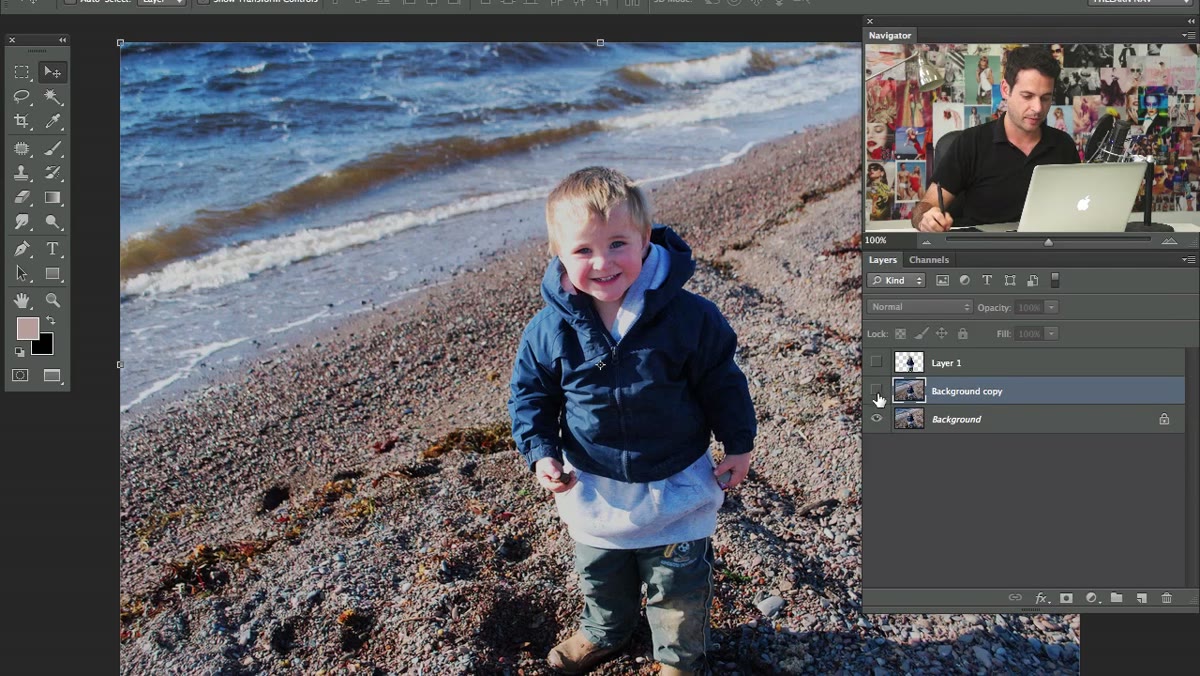The height and width of the screenshot is (676, 1200).
Task: Select the Navigator tab
Action: 890,35
